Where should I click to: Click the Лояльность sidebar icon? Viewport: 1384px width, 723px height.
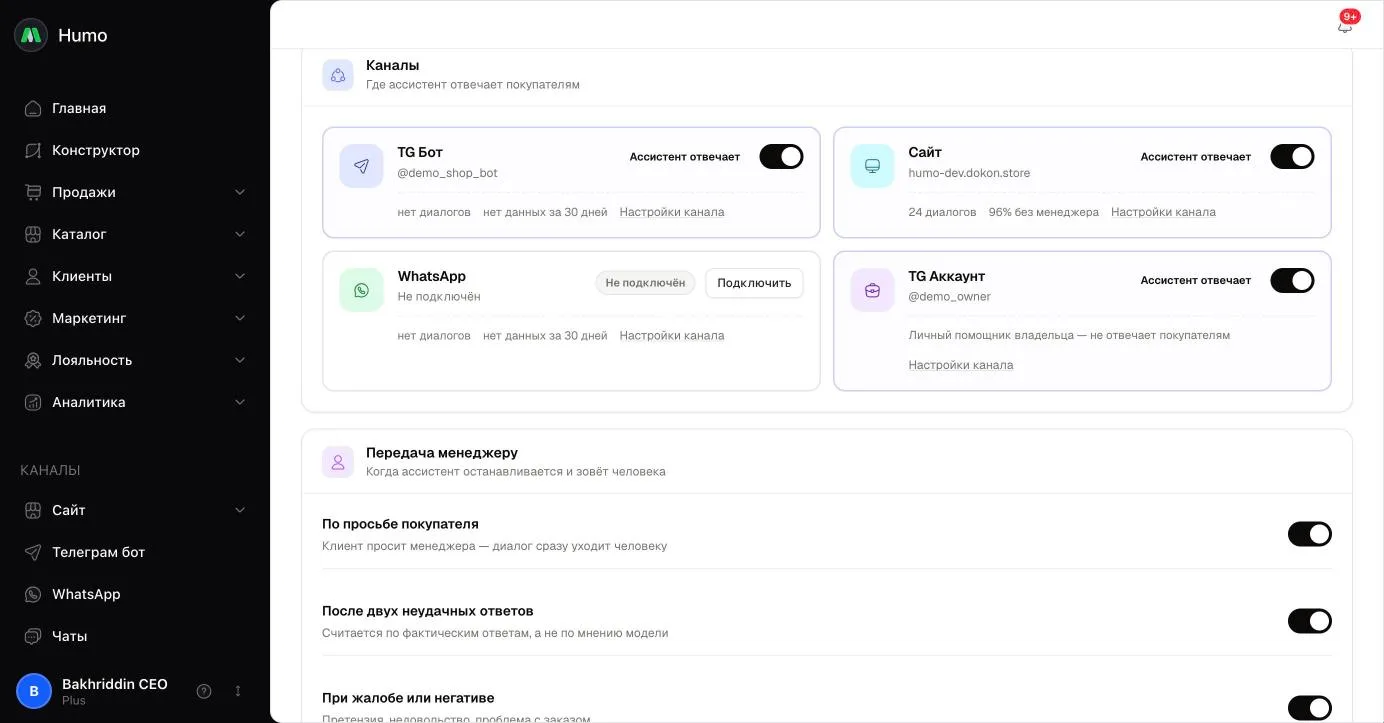33,360
